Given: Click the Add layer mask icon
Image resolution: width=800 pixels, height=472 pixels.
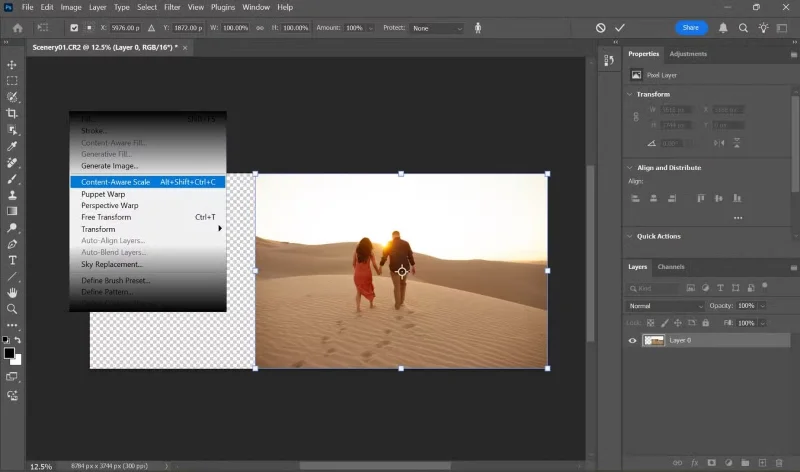Looking at the screenshot, I should click(x=711, y=463).
